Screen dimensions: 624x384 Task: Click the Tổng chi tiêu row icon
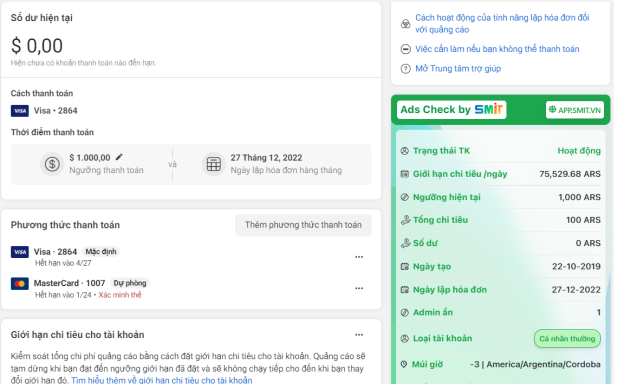[x=405, y=220]
